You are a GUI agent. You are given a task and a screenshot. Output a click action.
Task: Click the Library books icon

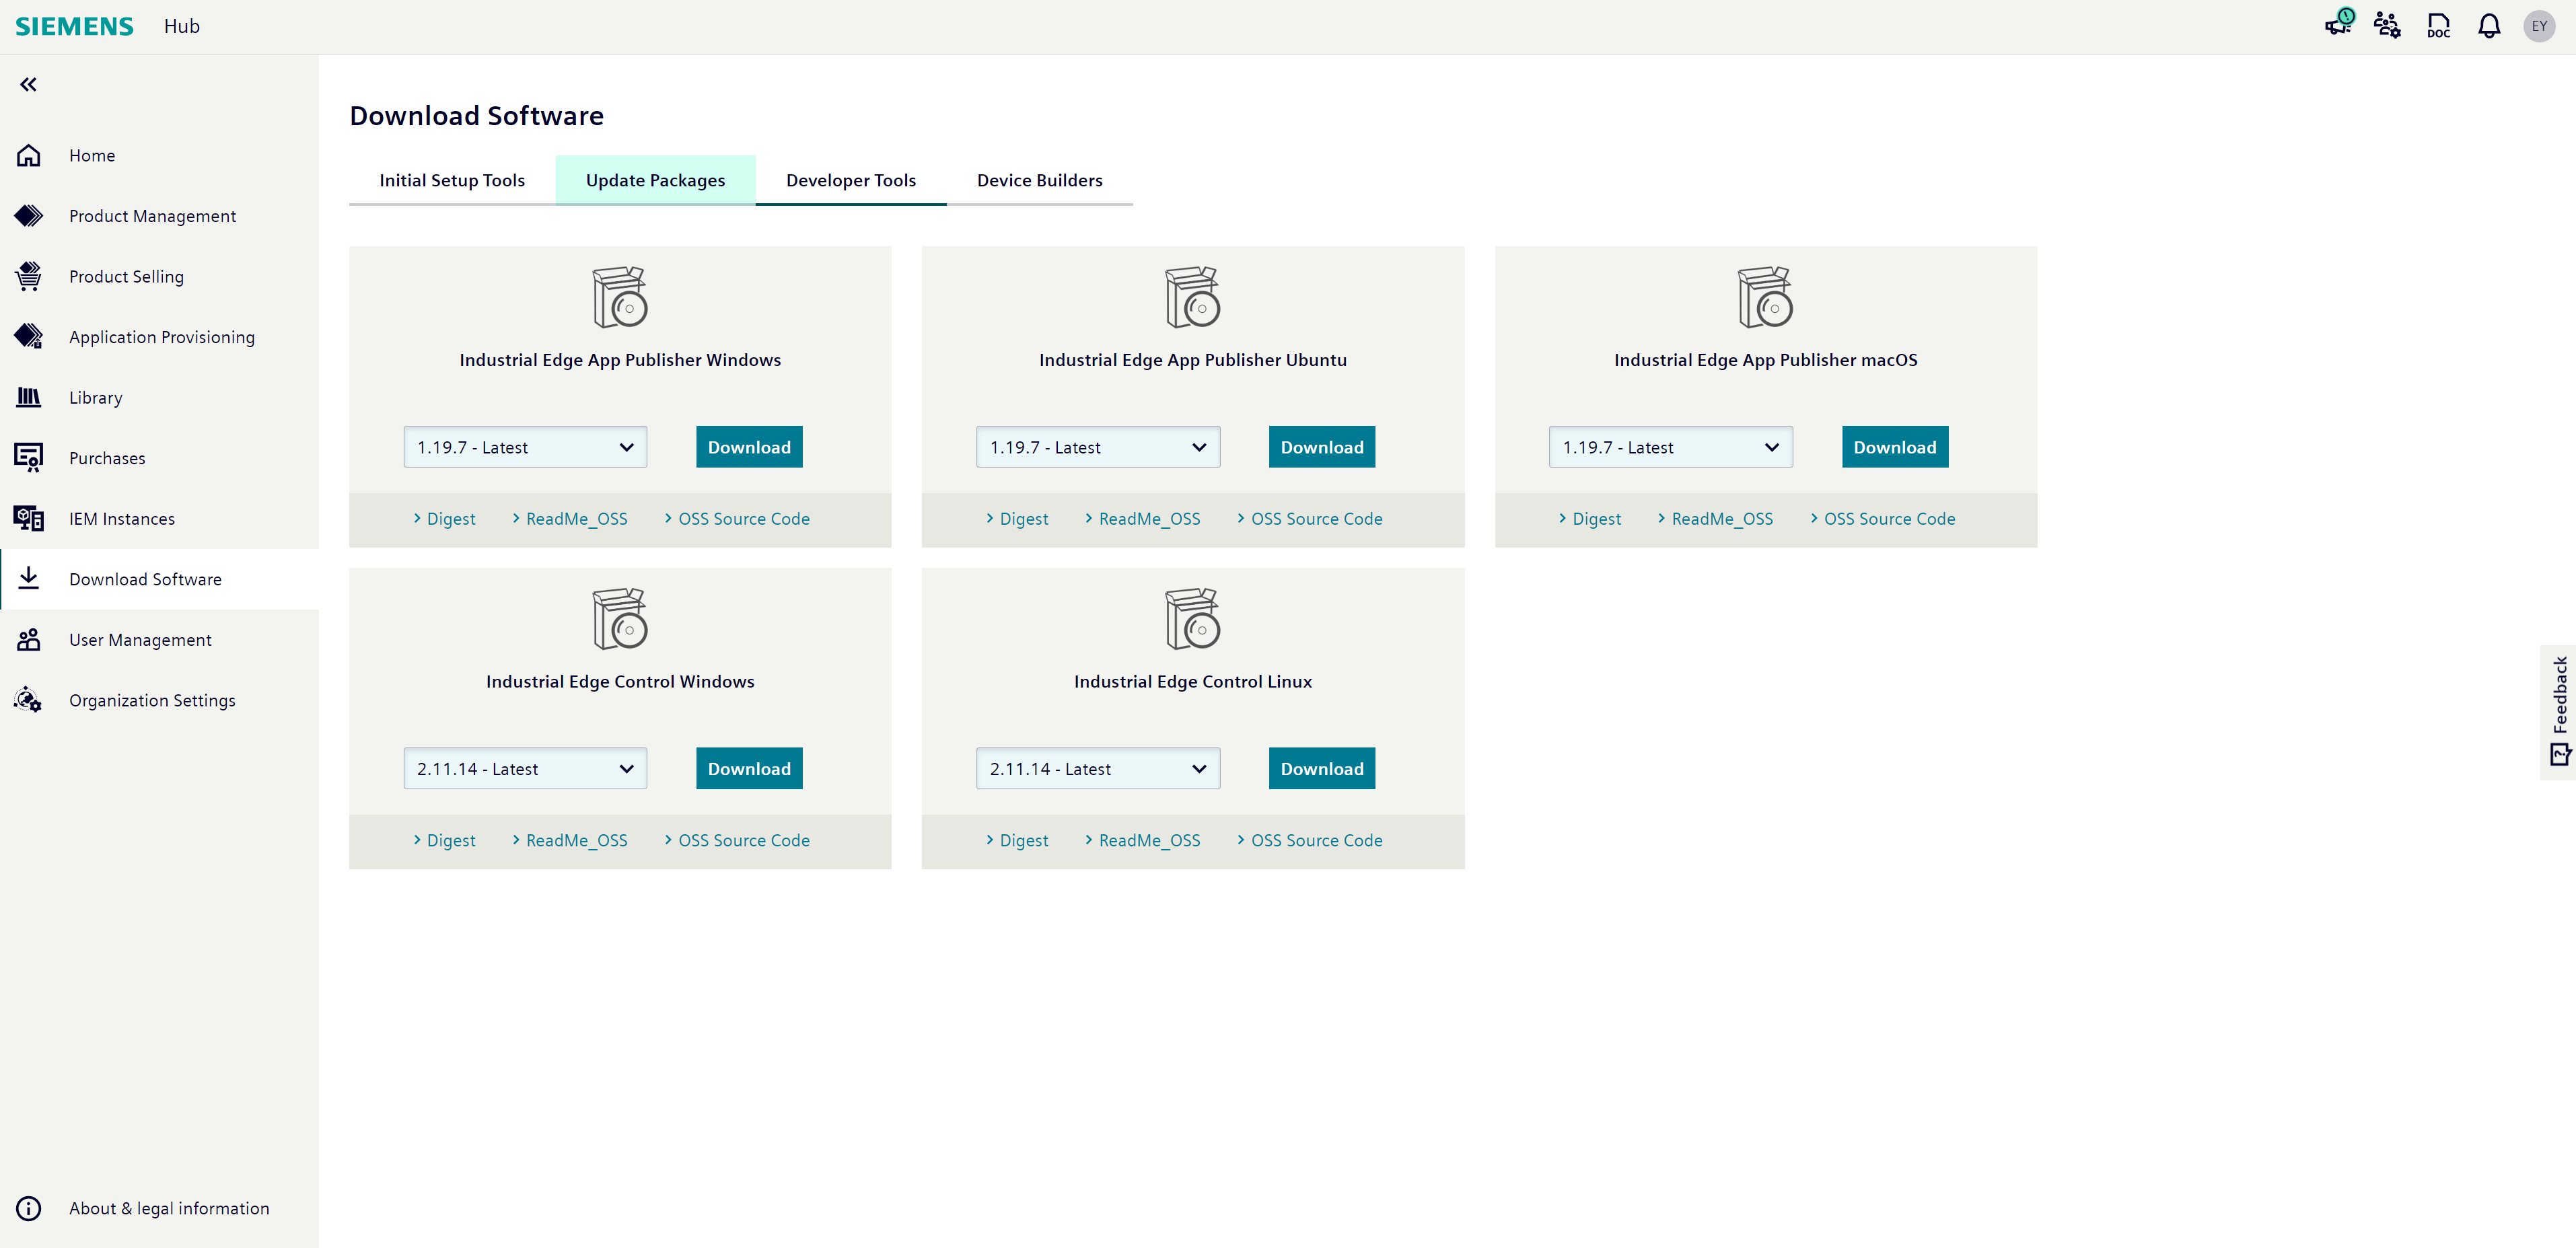point(29,397)
